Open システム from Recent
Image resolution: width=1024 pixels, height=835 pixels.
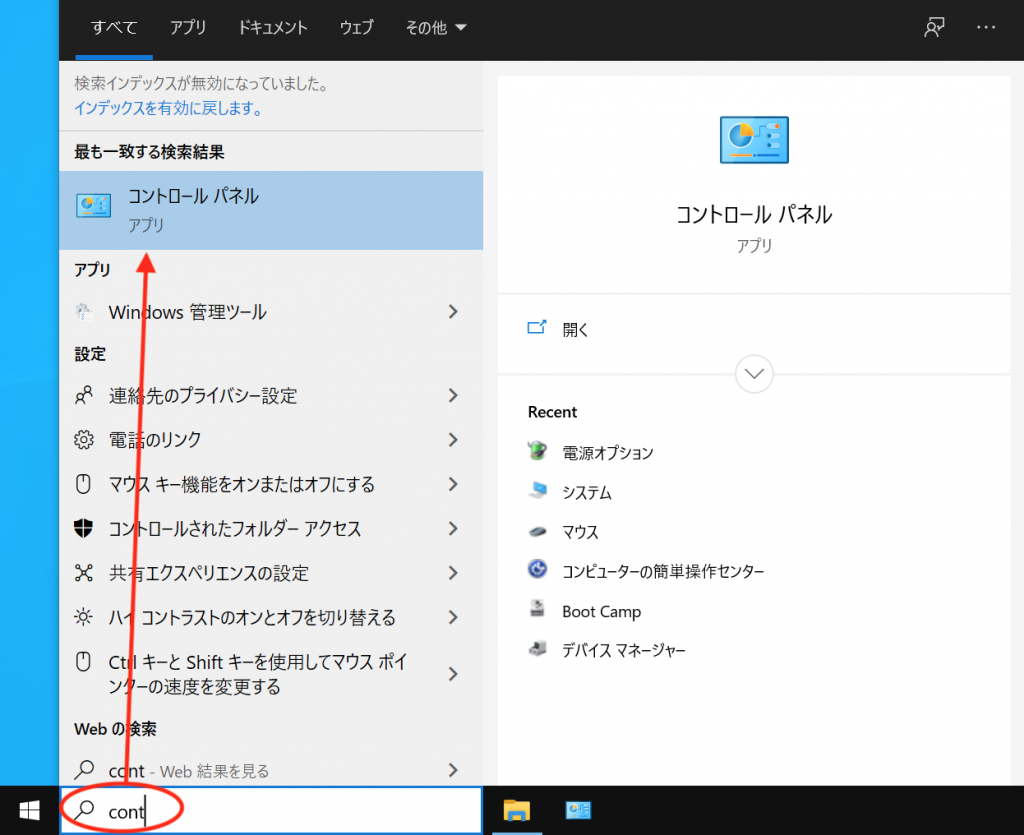click(586, 492)
